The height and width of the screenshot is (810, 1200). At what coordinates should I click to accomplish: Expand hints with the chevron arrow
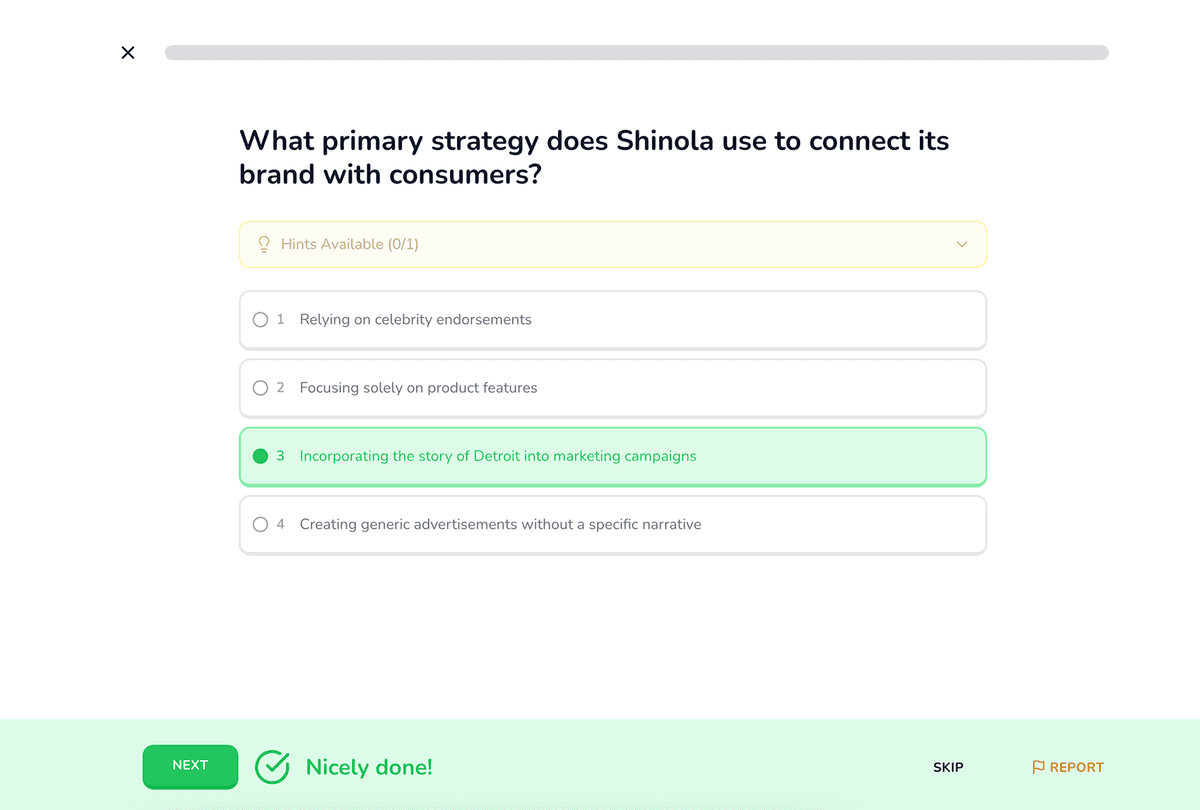coord(962,244)
